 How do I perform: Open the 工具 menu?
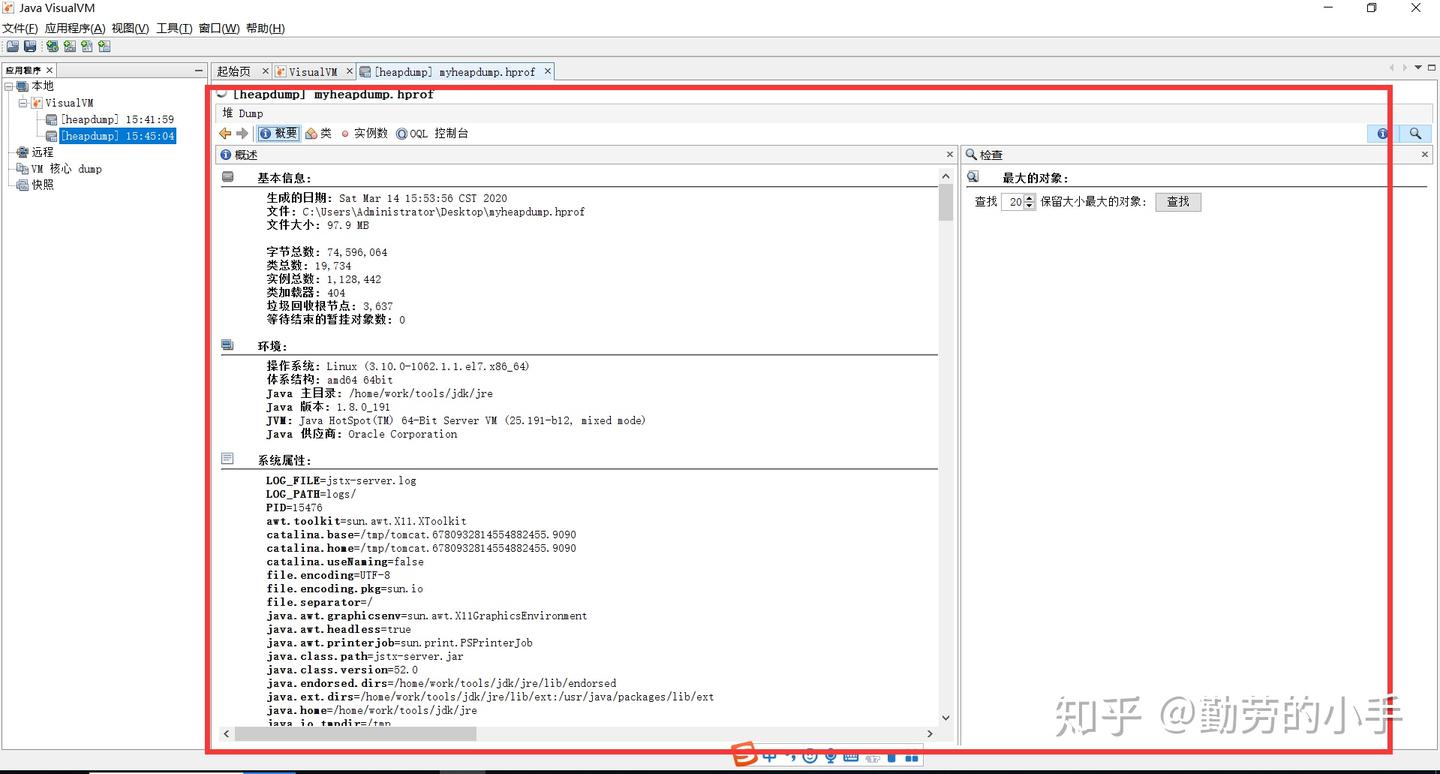pyautogui.click(x=174, y=28)
